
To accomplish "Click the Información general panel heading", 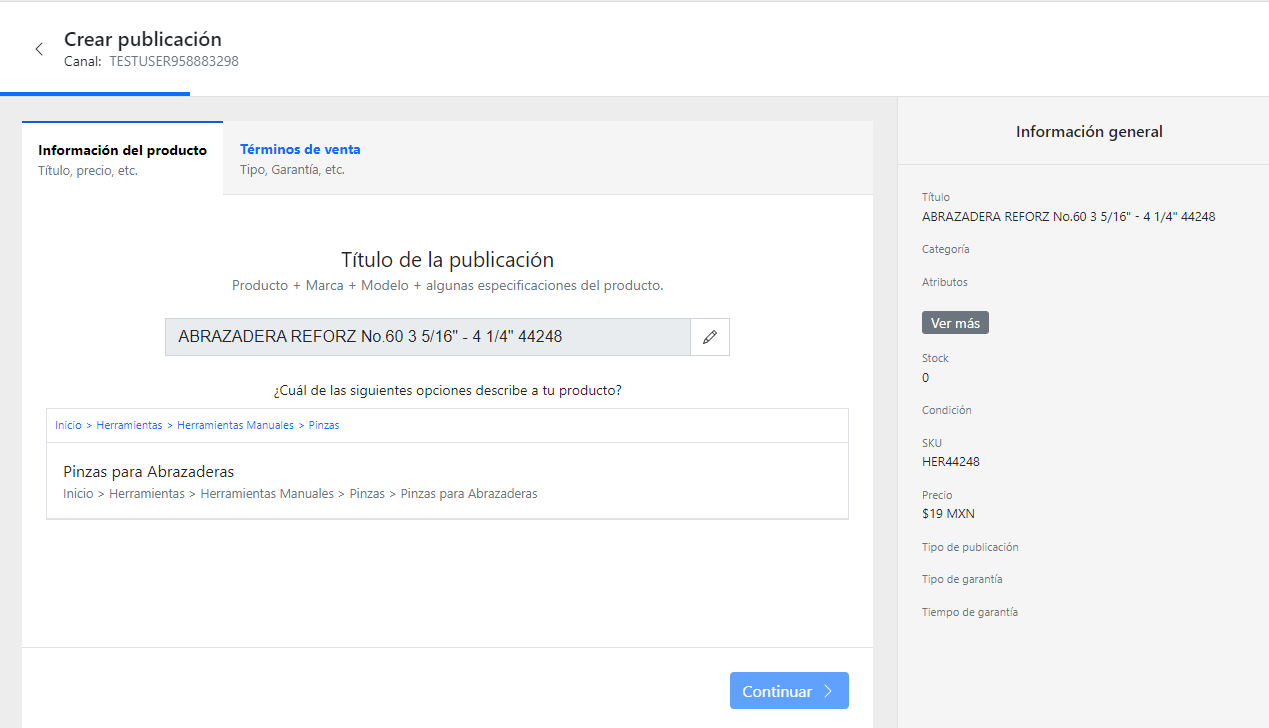I will (1089, 132).
